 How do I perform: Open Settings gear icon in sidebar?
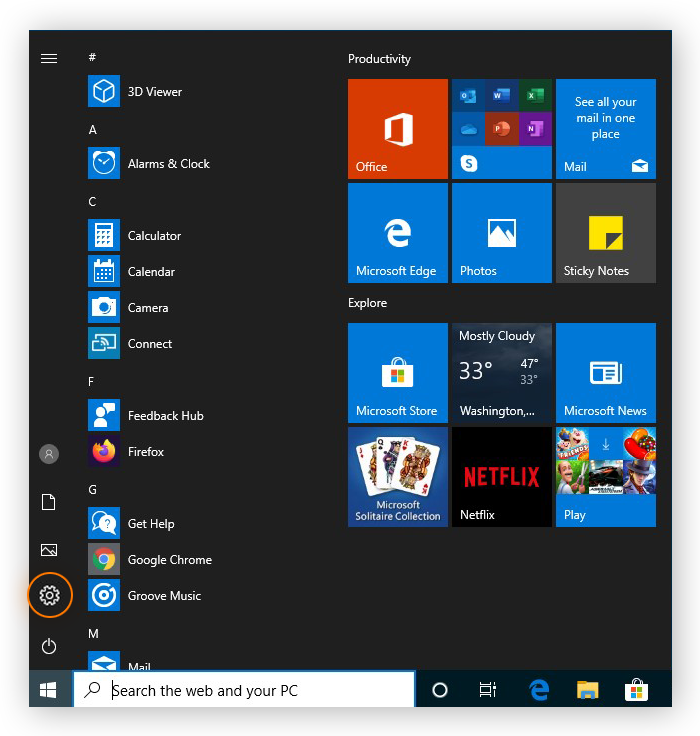49,596
